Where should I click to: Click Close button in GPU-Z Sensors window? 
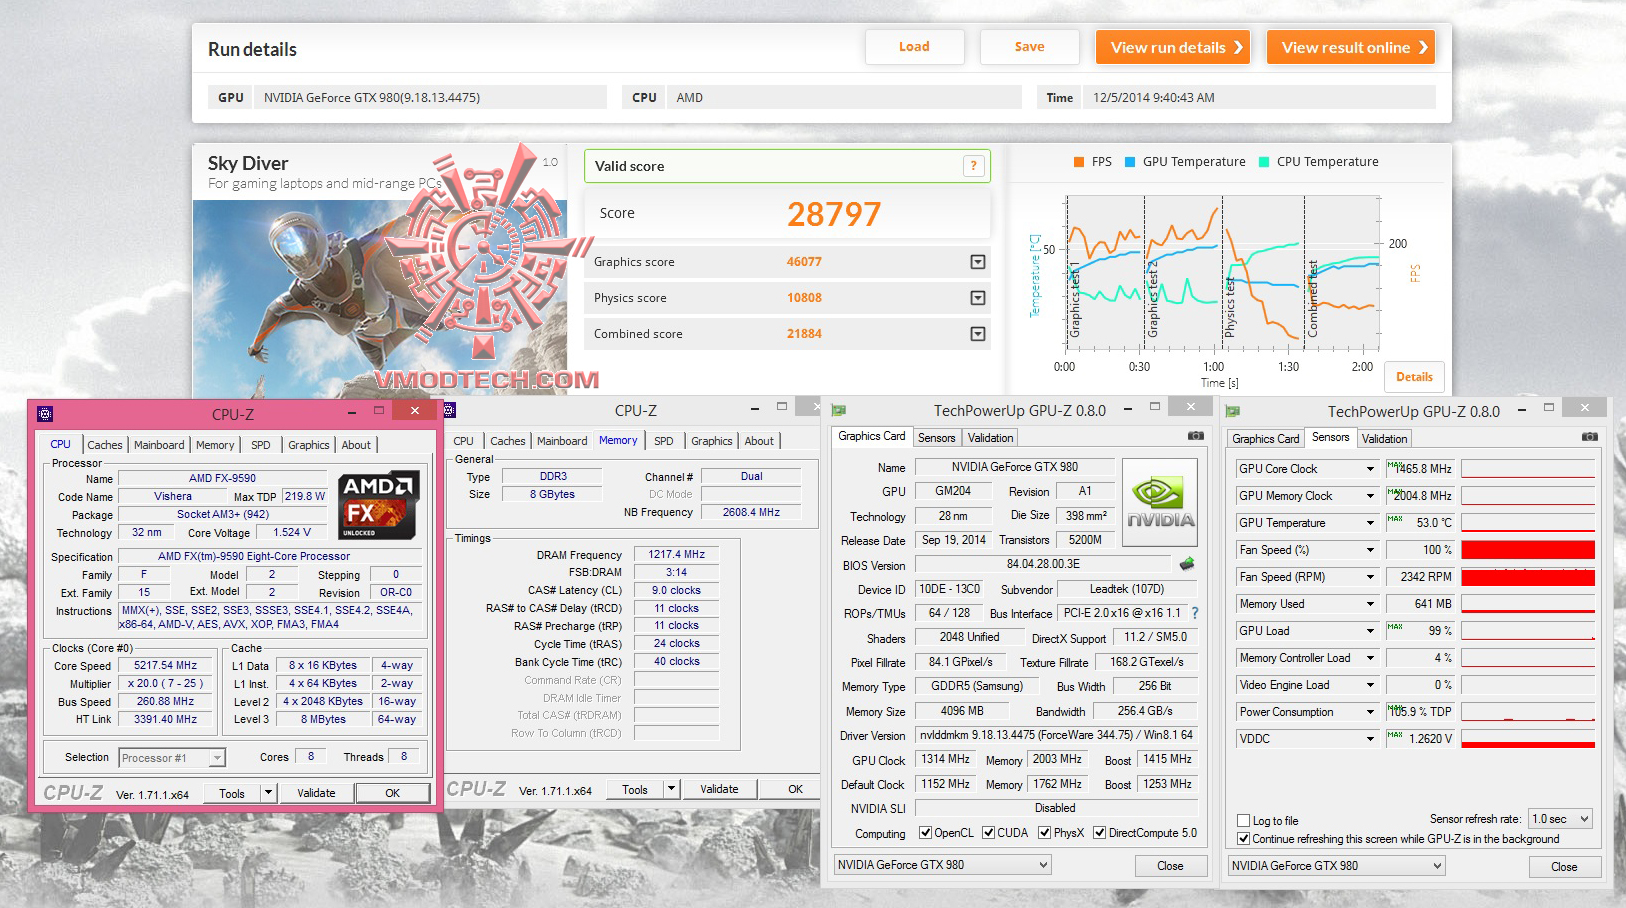coord(1564,867)
